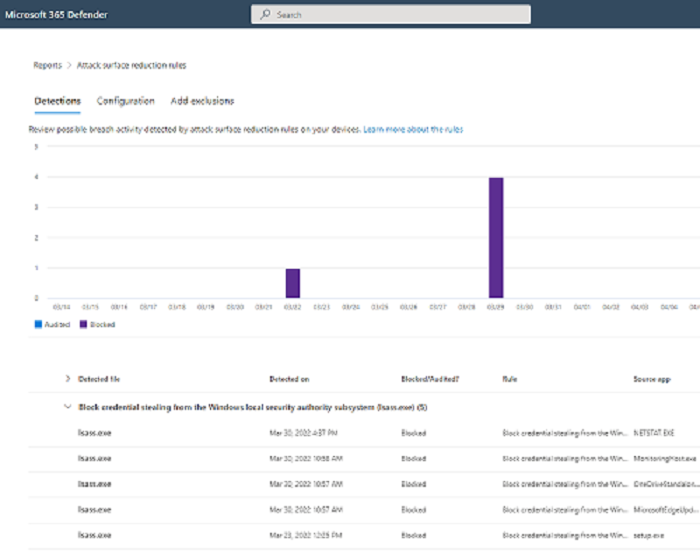Click the NETSTAT.EXE source app cell

[x=654, y=433]
